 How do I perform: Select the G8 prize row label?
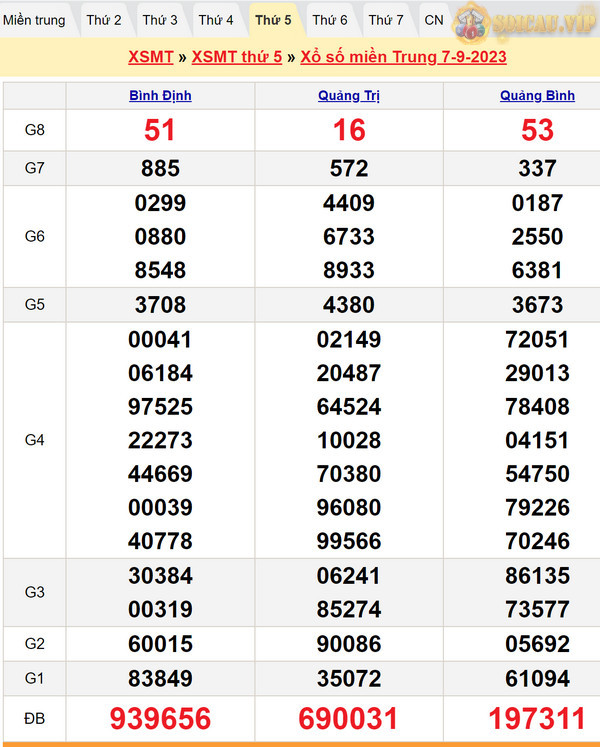click(x=35, y=130)
